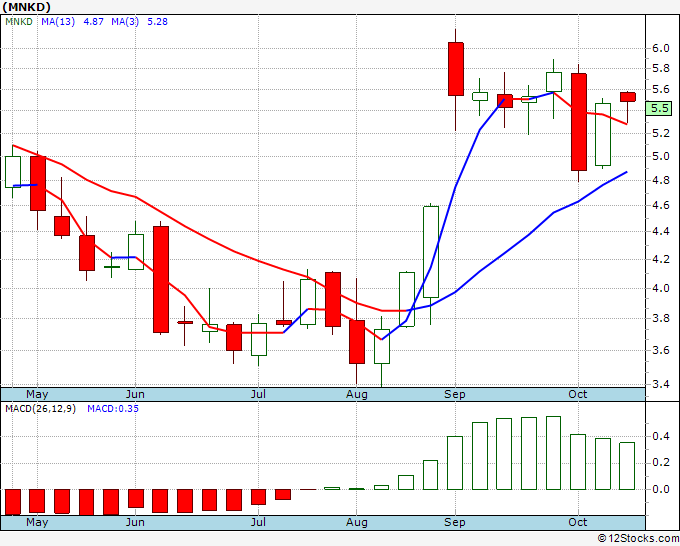This screenshot has height=546, width=680.
Task: Select Oct on the price chart date axis
Action: click(578, 395)
